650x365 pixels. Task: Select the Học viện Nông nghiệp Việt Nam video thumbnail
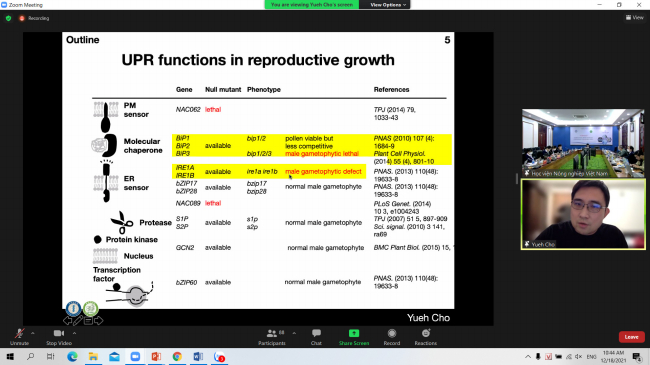pos(582,143)
